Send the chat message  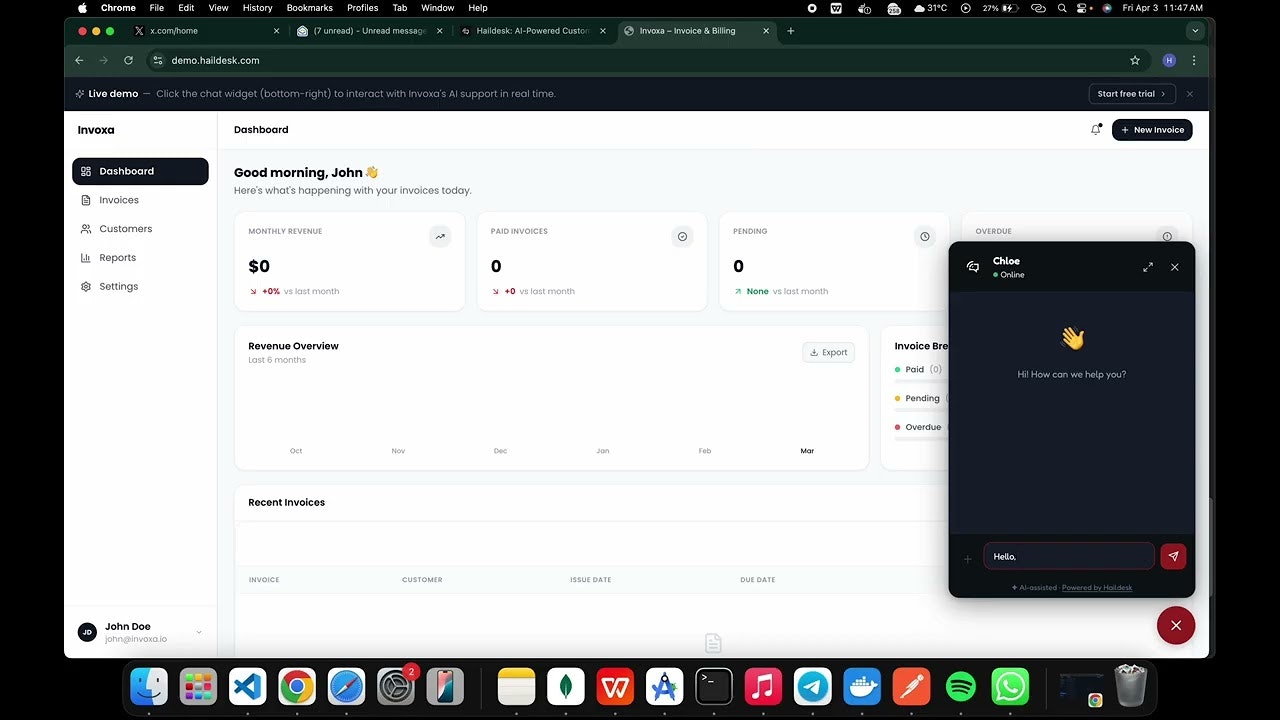click(1173, 556)
